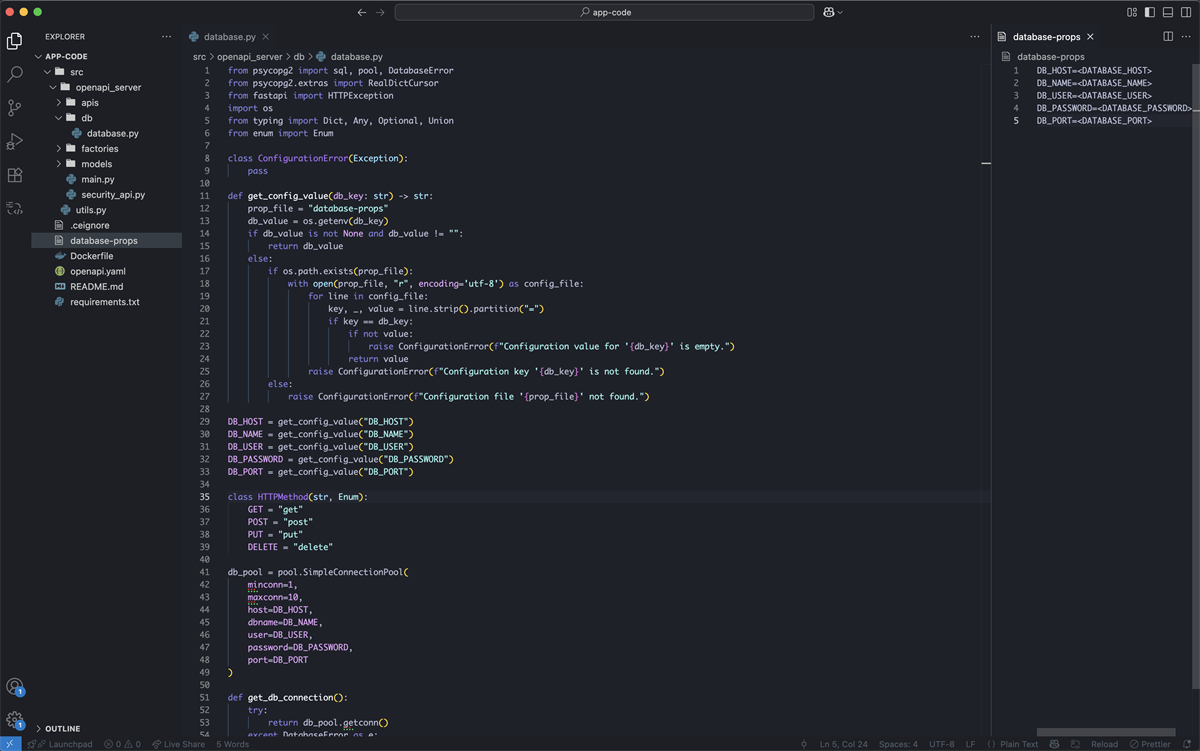Open utils.py in the Explorer
The image size is (1200, 751).
point(90,210)
